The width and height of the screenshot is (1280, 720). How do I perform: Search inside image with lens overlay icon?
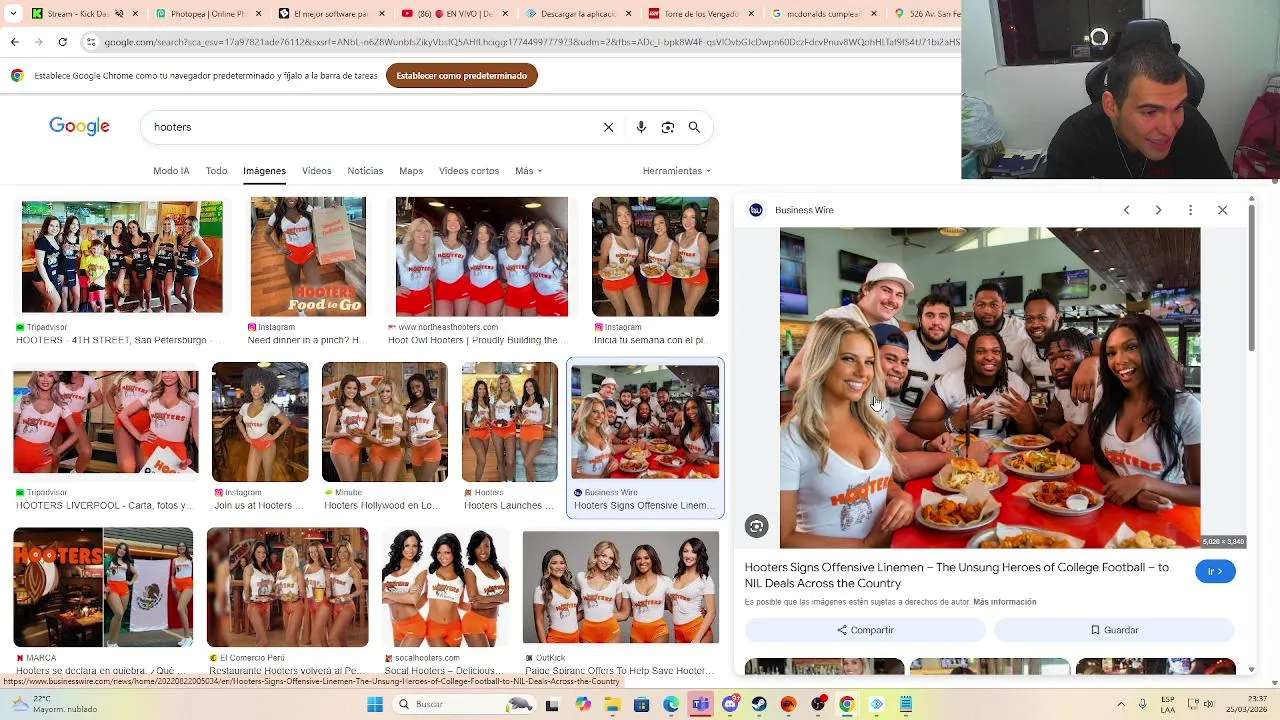(757, 527)
